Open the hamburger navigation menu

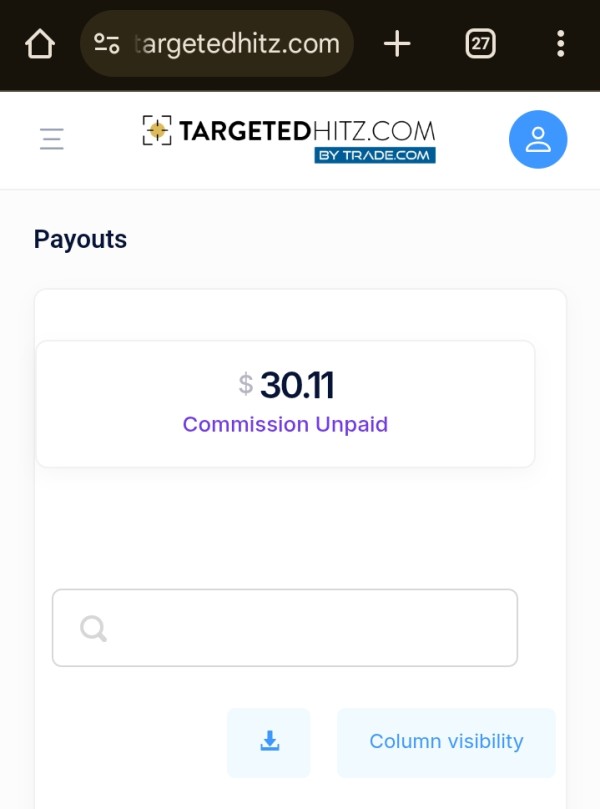[x=52, y=139]
